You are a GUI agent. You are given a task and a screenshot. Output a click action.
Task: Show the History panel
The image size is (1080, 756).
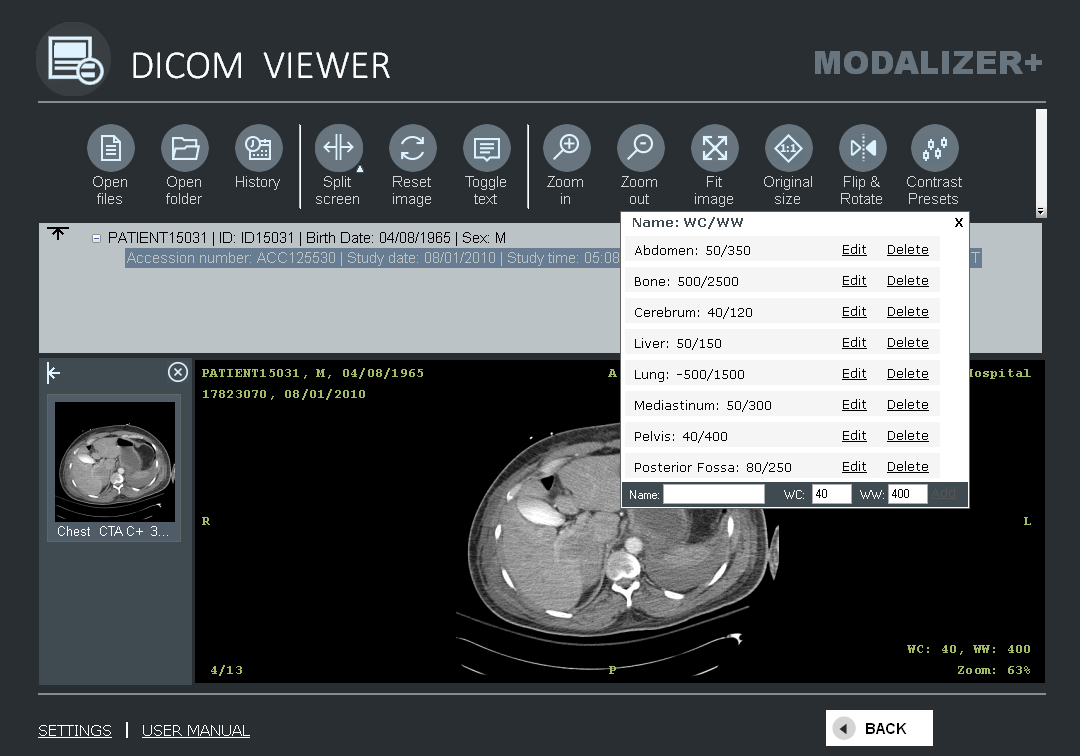click(258, 149)
